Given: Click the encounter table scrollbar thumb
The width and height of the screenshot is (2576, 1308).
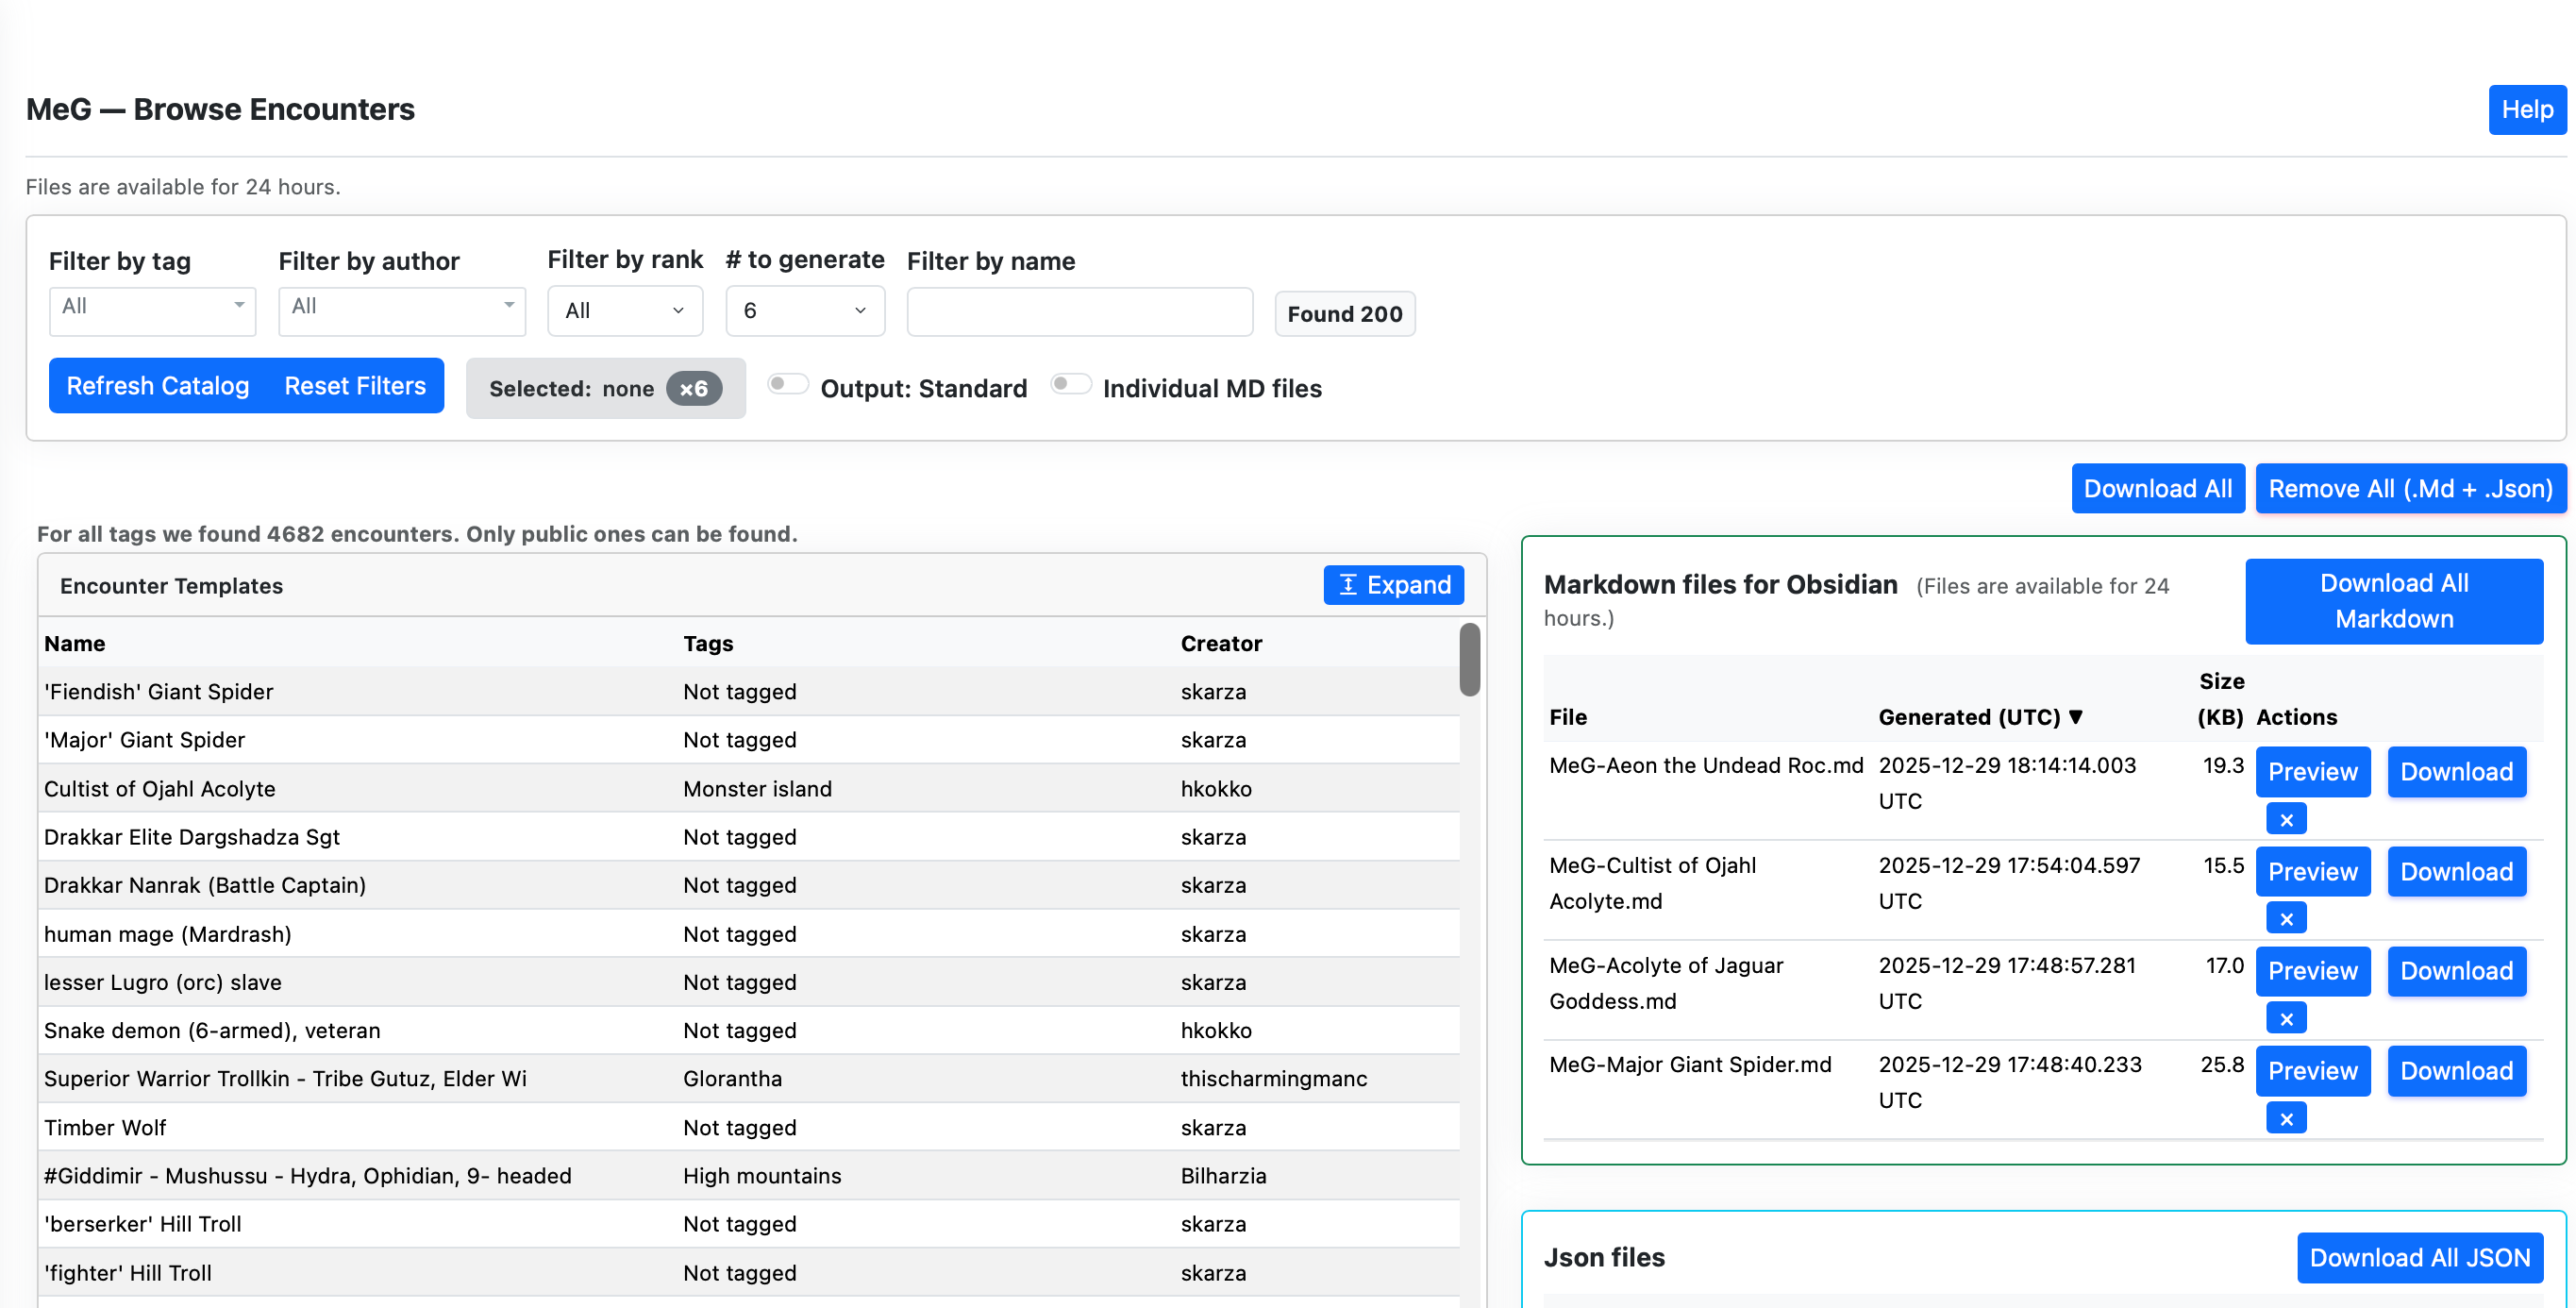Looking at the screenshot, I should (x=1469, y=660).
